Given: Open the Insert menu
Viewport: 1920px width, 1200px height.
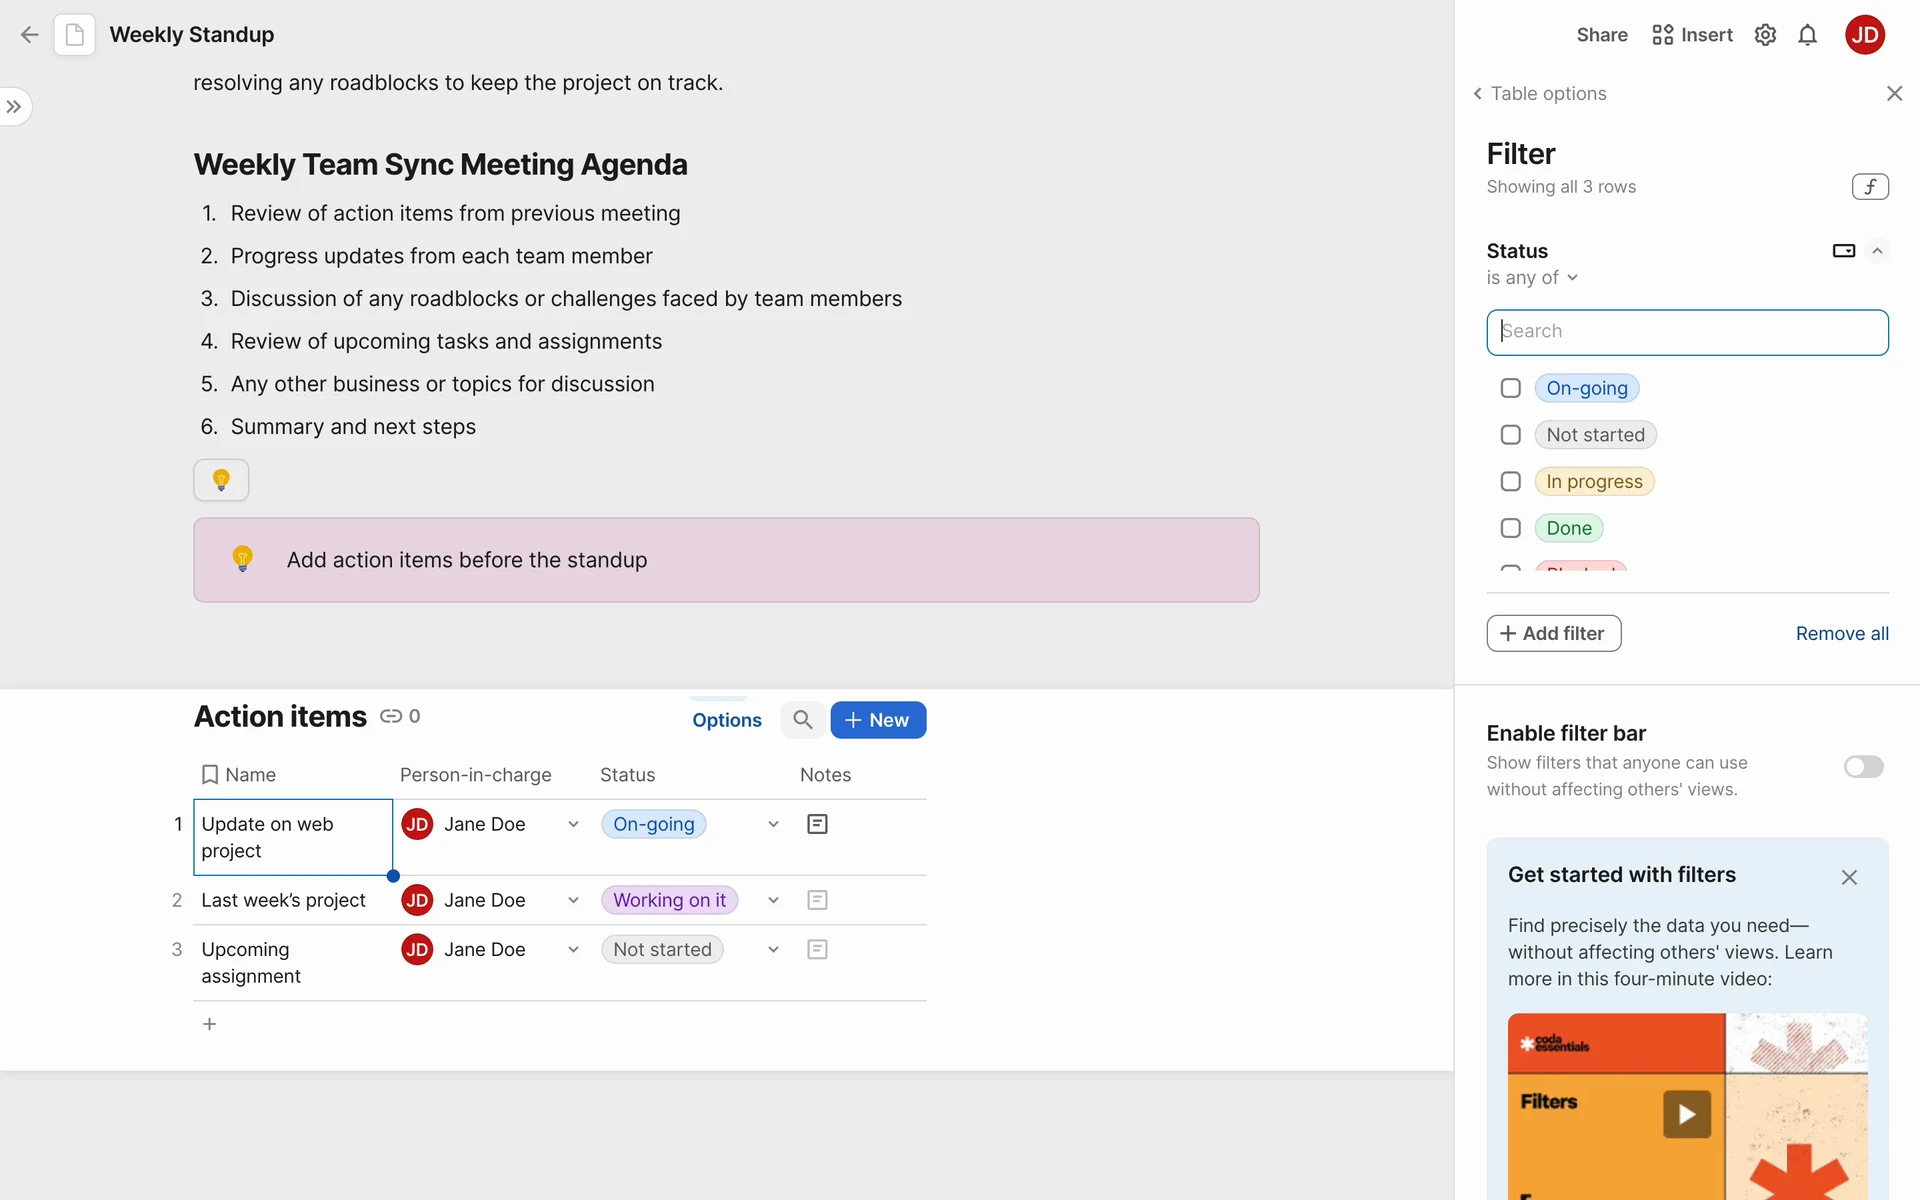Looking at the screenshot, I should click(x=1692, y=36).
